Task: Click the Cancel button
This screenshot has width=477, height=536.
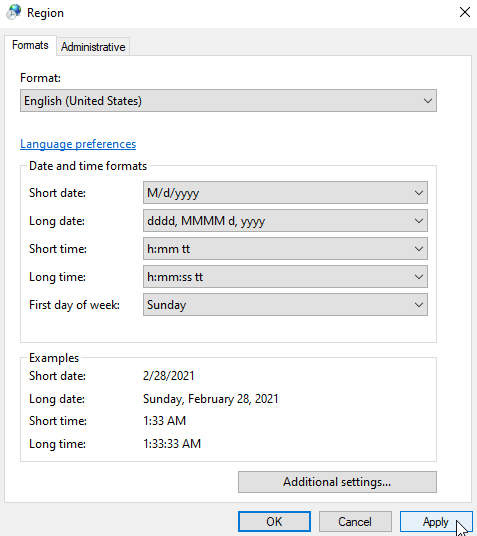Action: click(x=355, y=522)
